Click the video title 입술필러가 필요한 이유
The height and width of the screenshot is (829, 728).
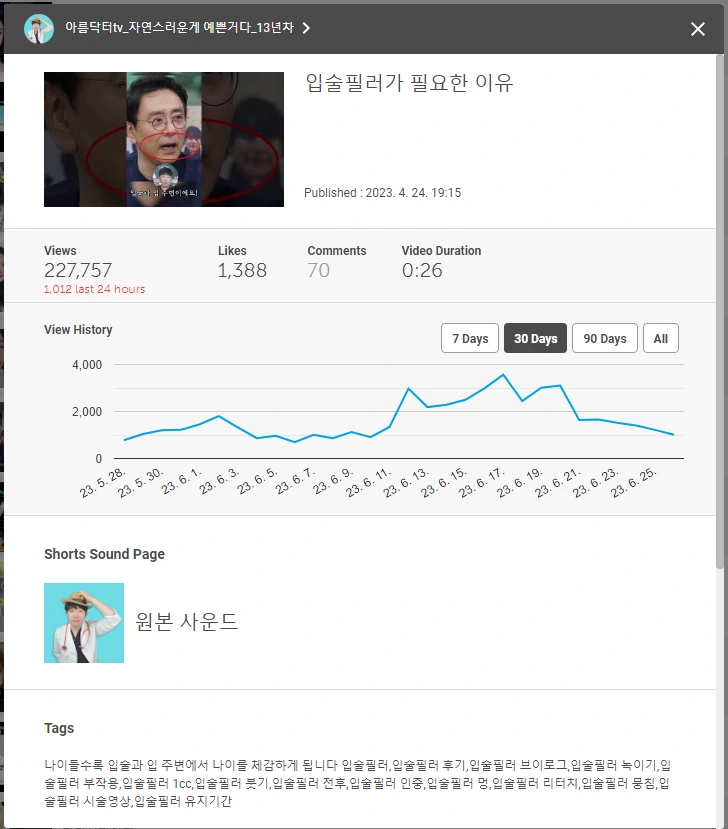[x=410, y=83]
